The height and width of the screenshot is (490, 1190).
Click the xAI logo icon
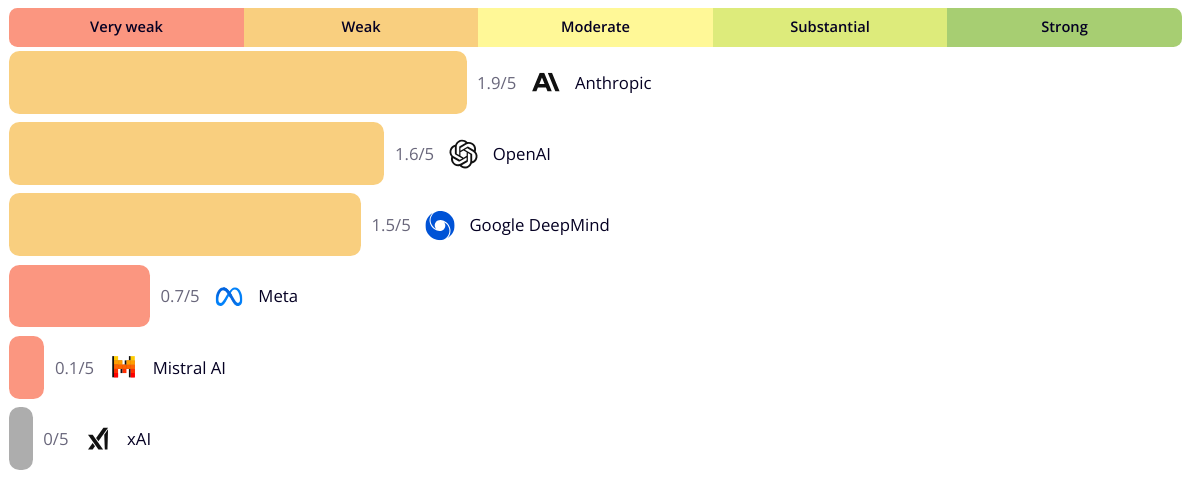[x=98, y=439]
